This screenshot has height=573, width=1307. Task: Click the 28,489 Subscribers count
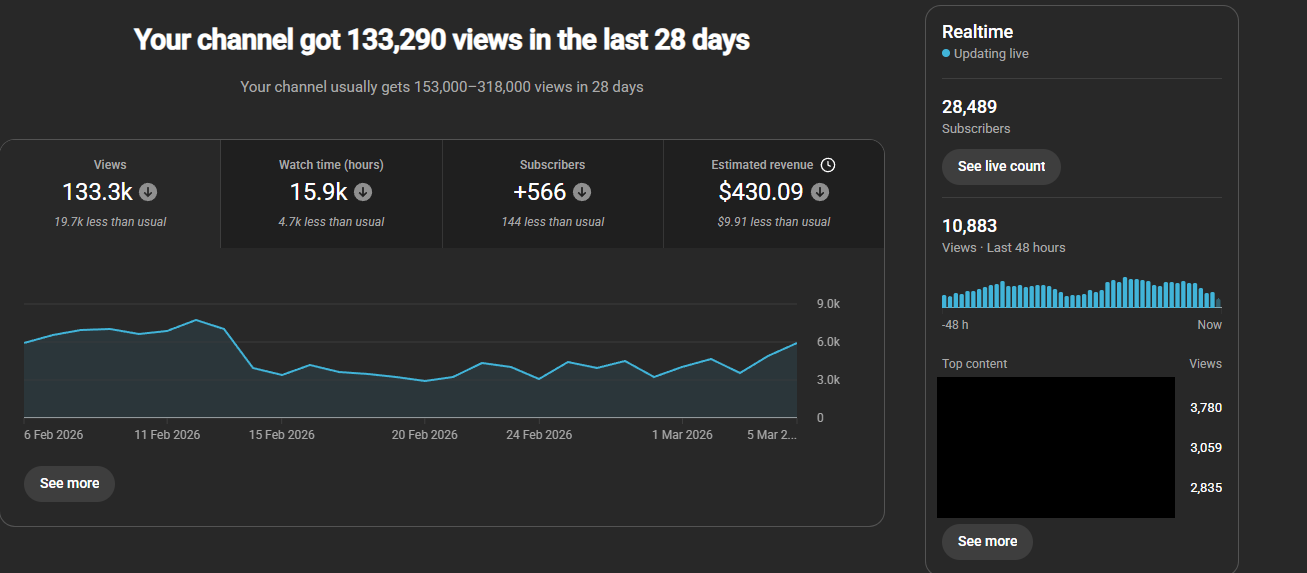969,107
